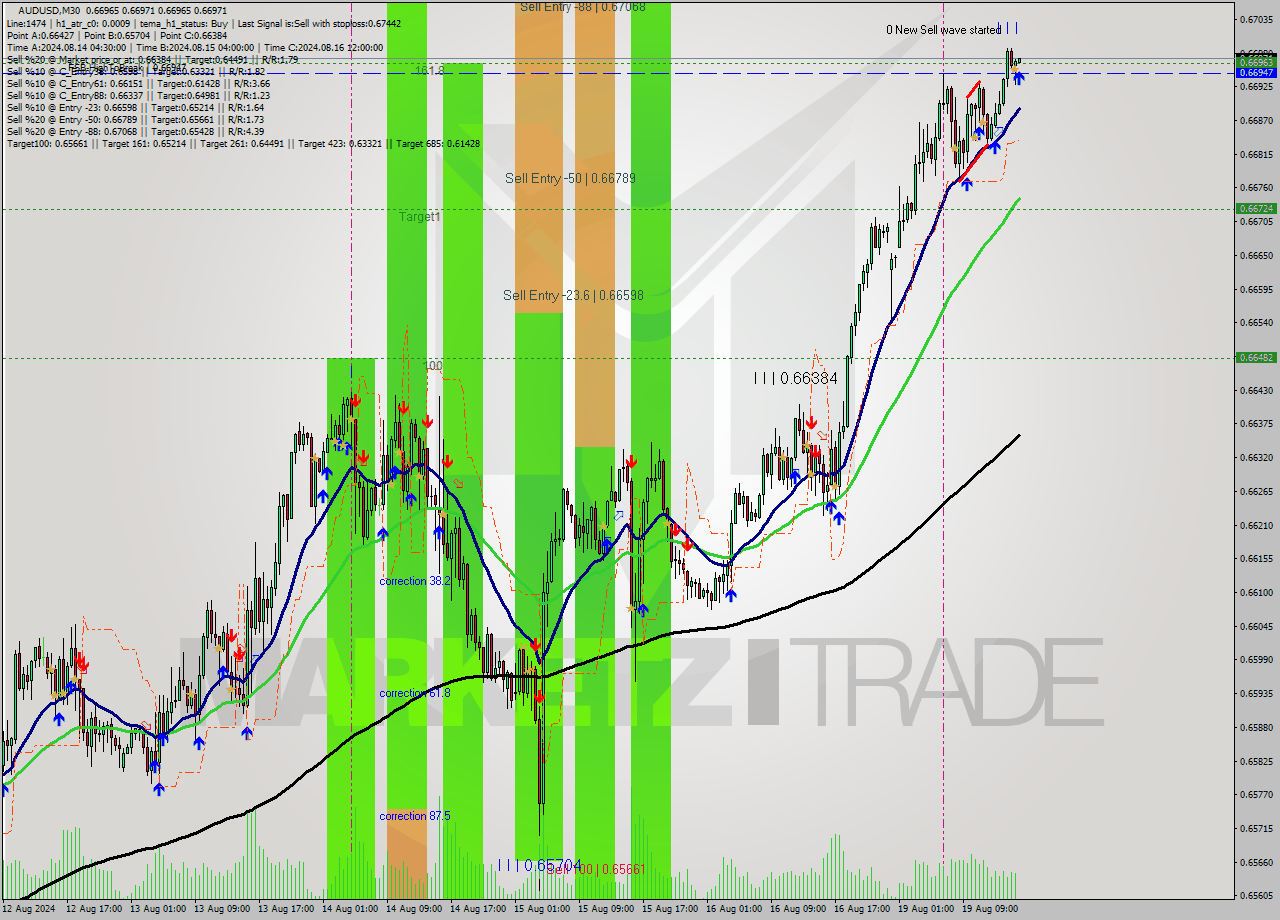Click the 161.8 Fibonacci level label
This screenshot has height=920, width=1280.
point(430,71)
